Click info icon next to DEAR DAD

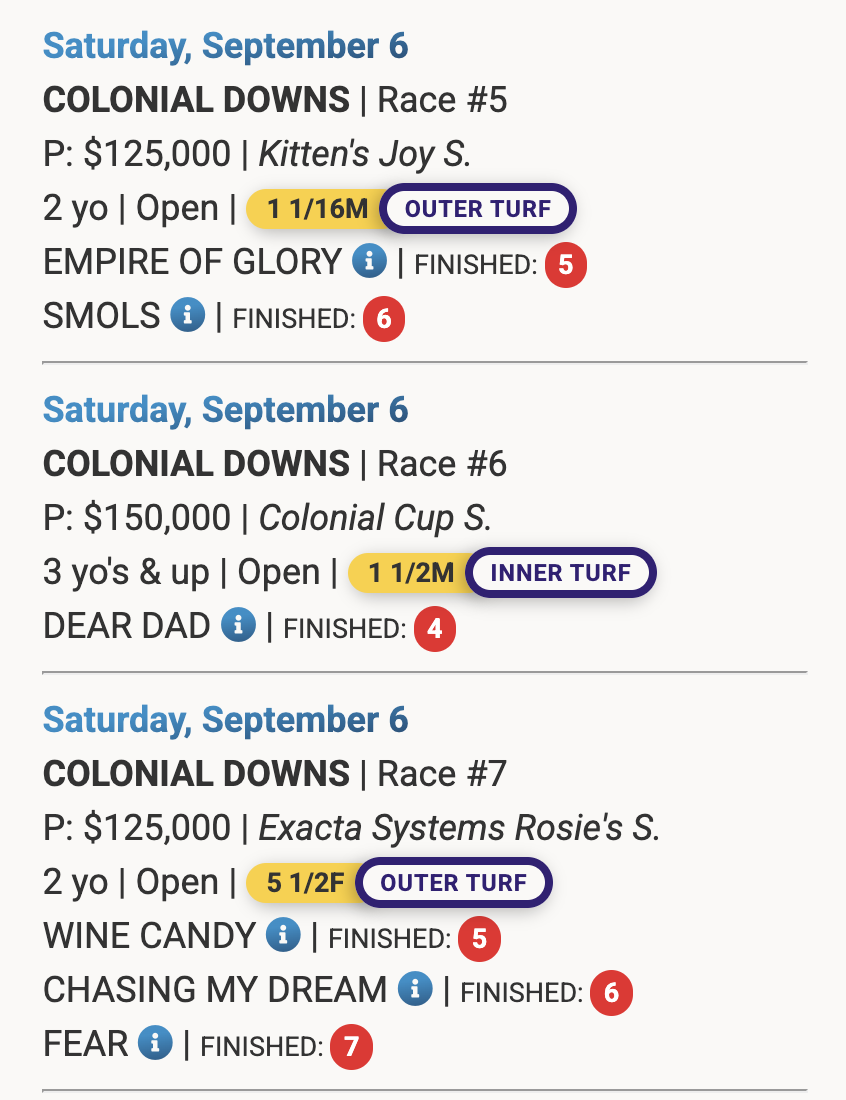tap(238, 627)
